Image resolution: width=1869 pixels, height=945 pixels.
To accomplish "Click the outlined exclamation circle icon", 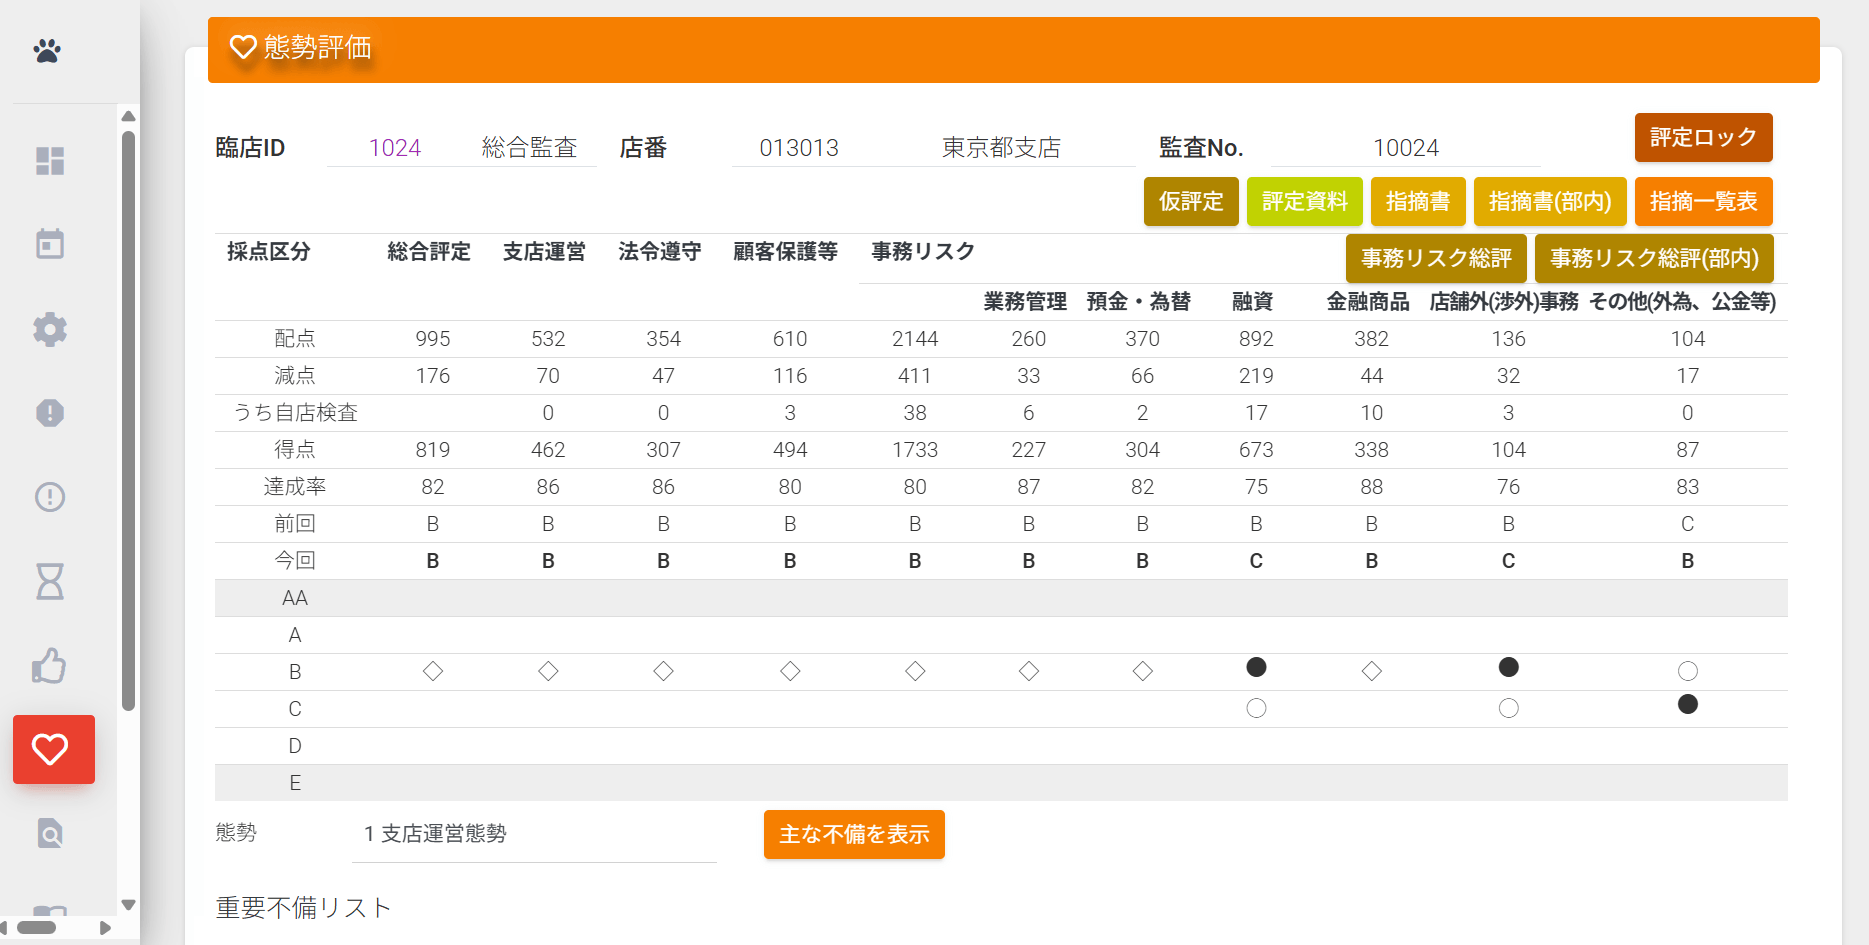I will (50, 497).
